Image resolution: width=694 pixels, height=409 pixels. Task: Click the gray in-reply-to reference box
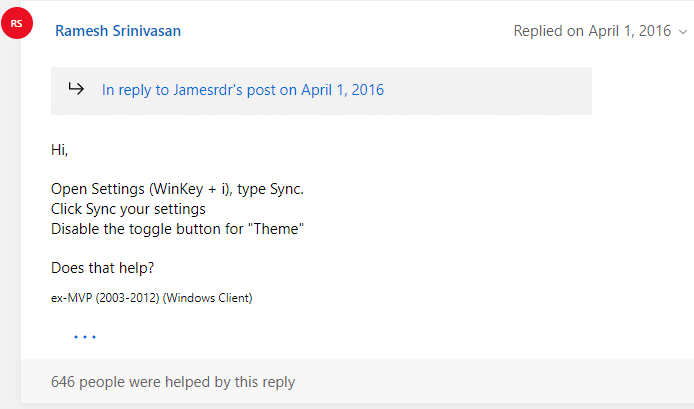click(321, 91)
